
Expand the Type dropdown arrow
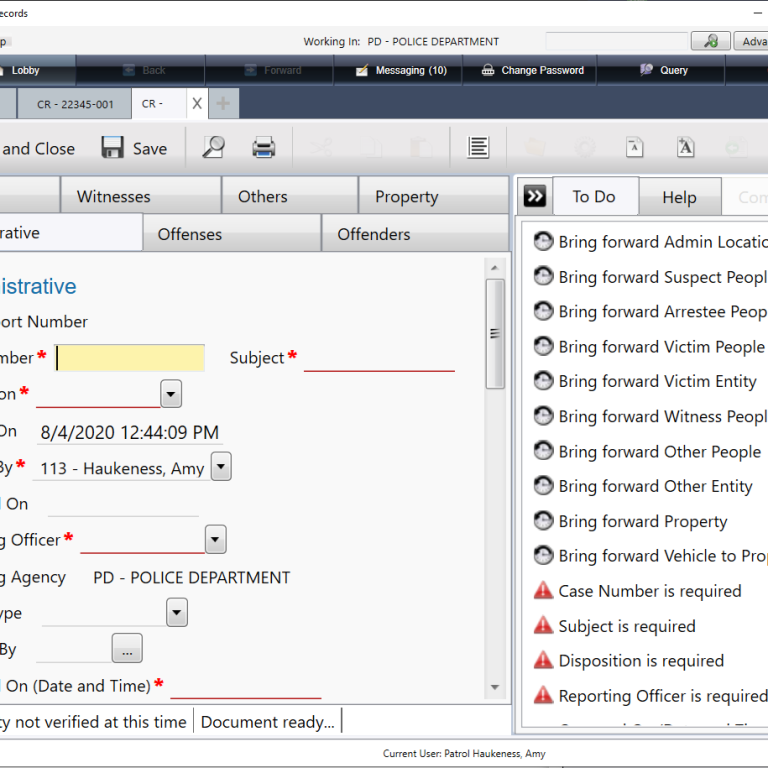(177, 612)
